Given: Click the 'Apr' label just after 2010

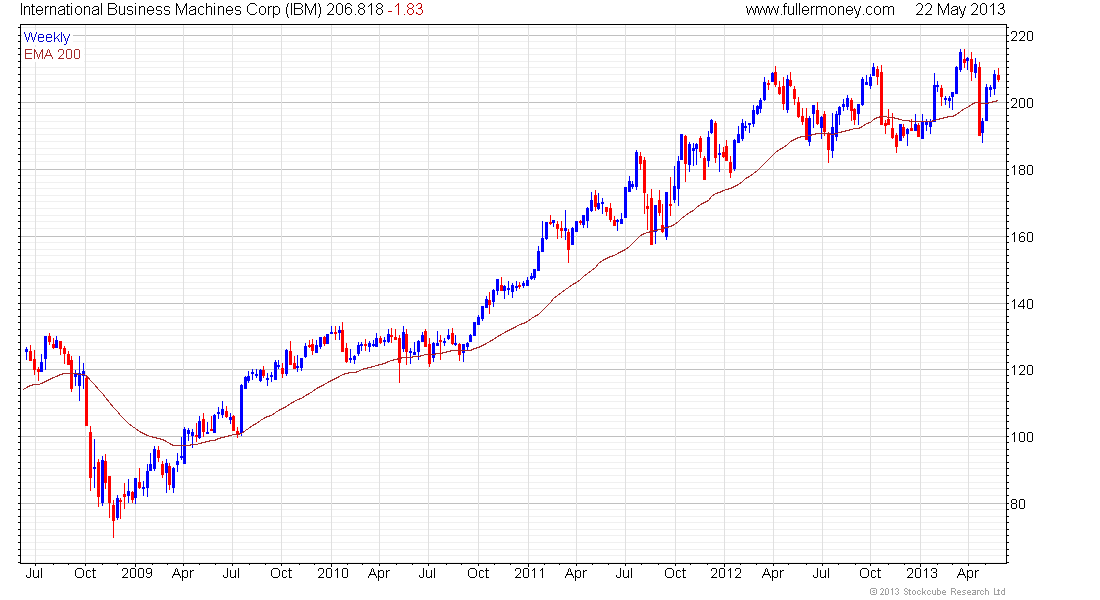Looking at the screenshot, I should 379,573.
